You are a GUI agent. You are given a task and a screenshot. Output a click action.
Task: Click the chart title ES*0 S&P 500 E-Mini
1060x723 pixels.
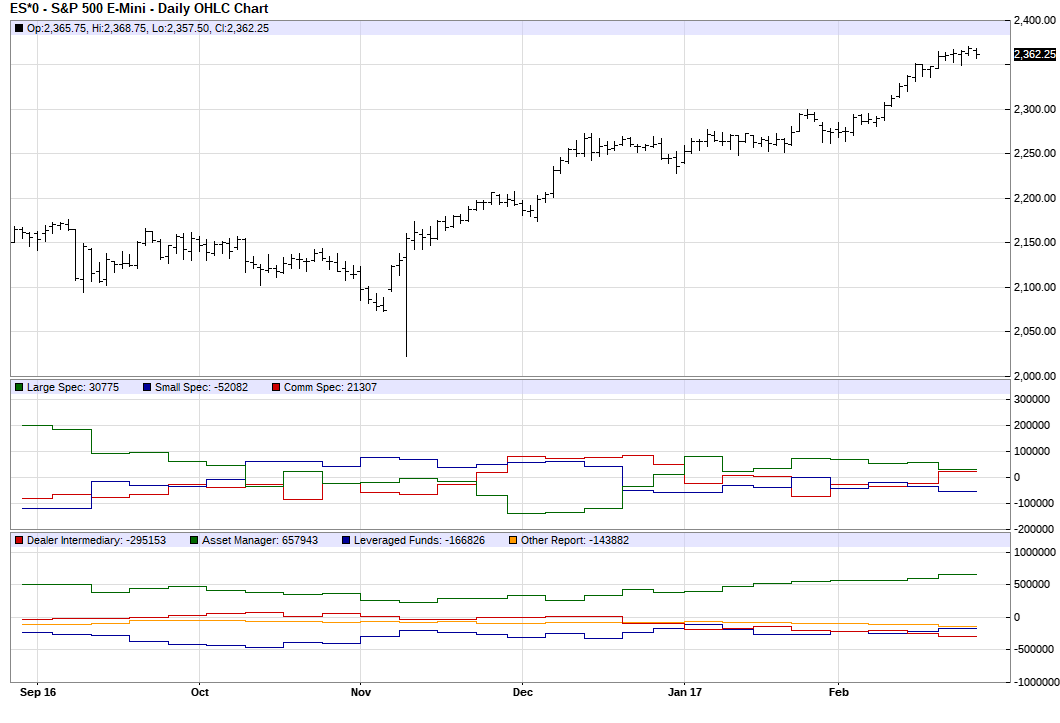coord(139,8)
